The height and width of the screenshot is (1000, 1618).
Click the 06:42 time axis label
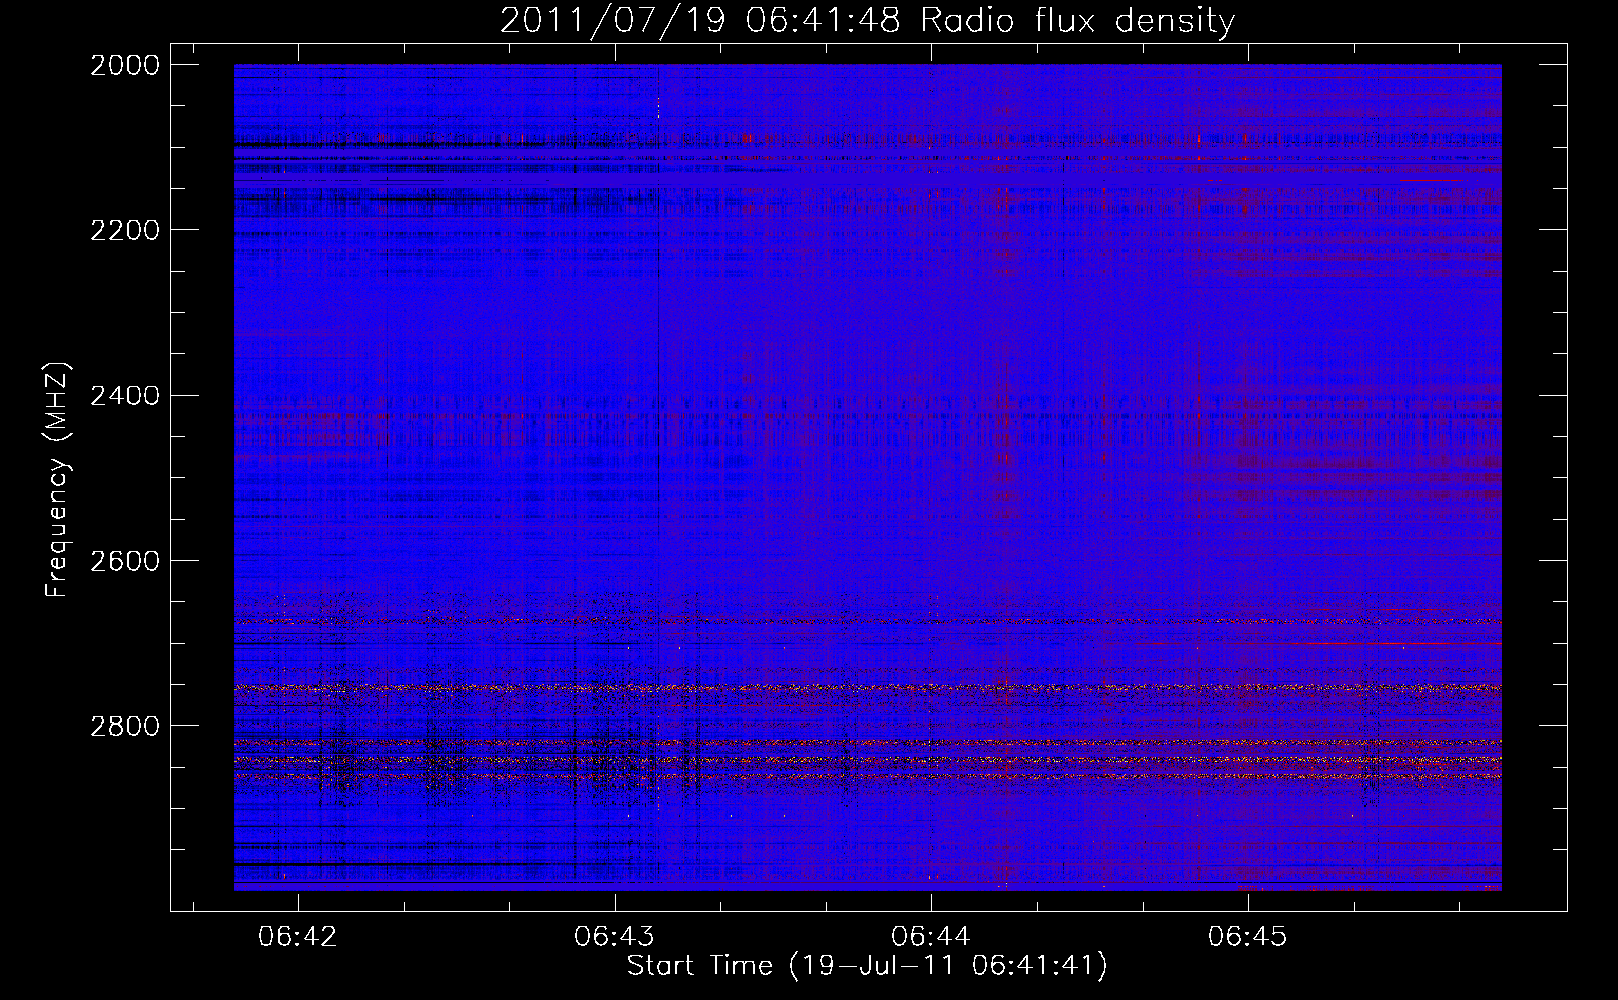tap(298, 937)
